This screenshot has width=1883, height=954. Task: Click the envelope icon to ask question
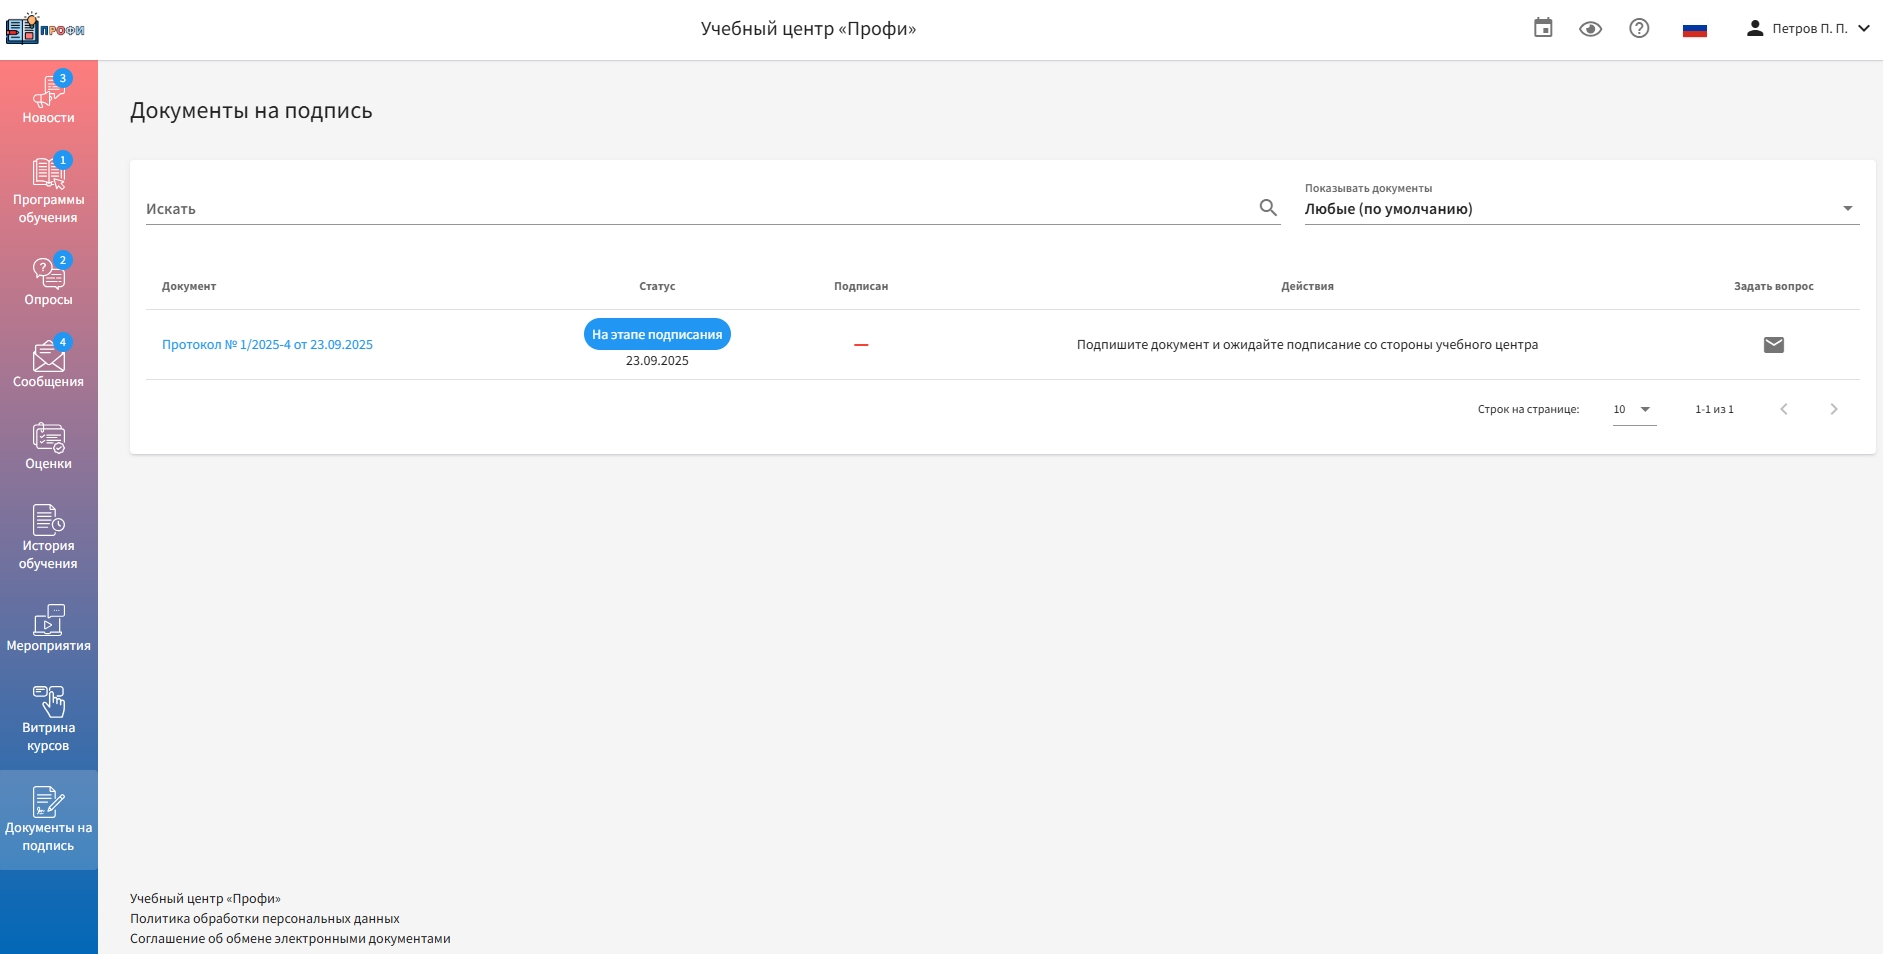coord(1773,345)
